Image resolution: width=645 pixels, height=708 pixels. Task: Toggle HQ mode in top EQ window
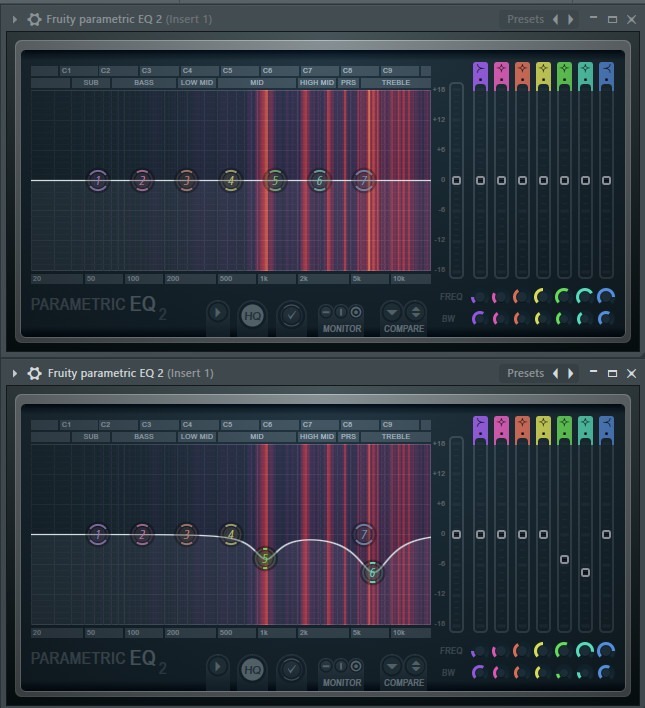252,316
